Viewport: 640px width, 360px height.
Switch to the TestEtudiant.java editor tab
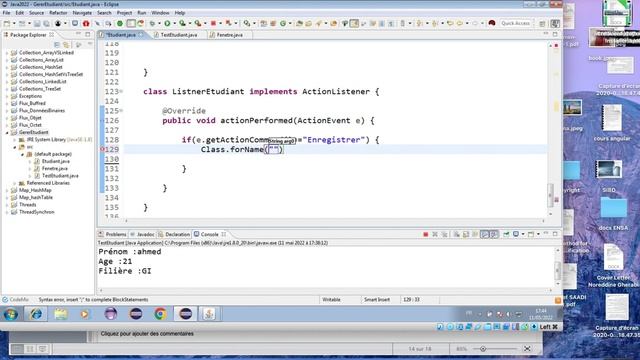[x=178, y=35]
